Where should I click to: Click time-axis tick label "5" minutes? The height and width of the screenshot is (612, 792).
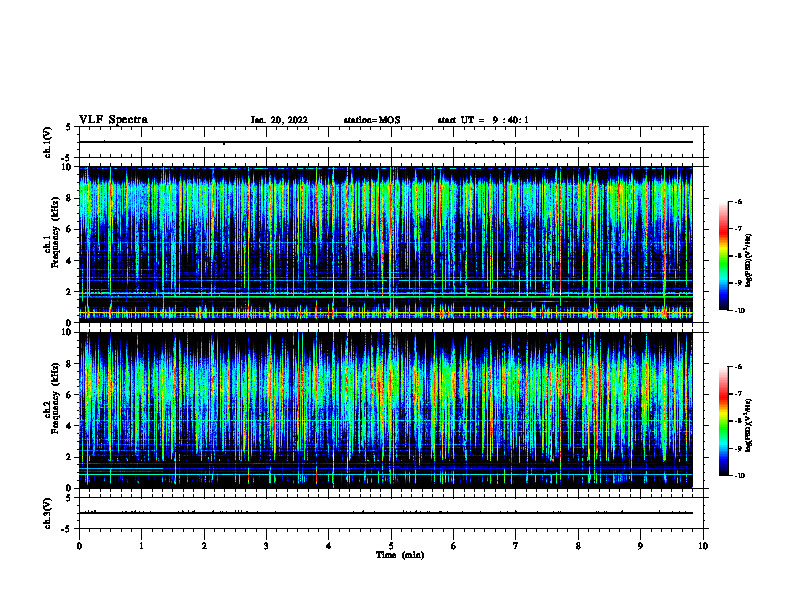(391, 546)
